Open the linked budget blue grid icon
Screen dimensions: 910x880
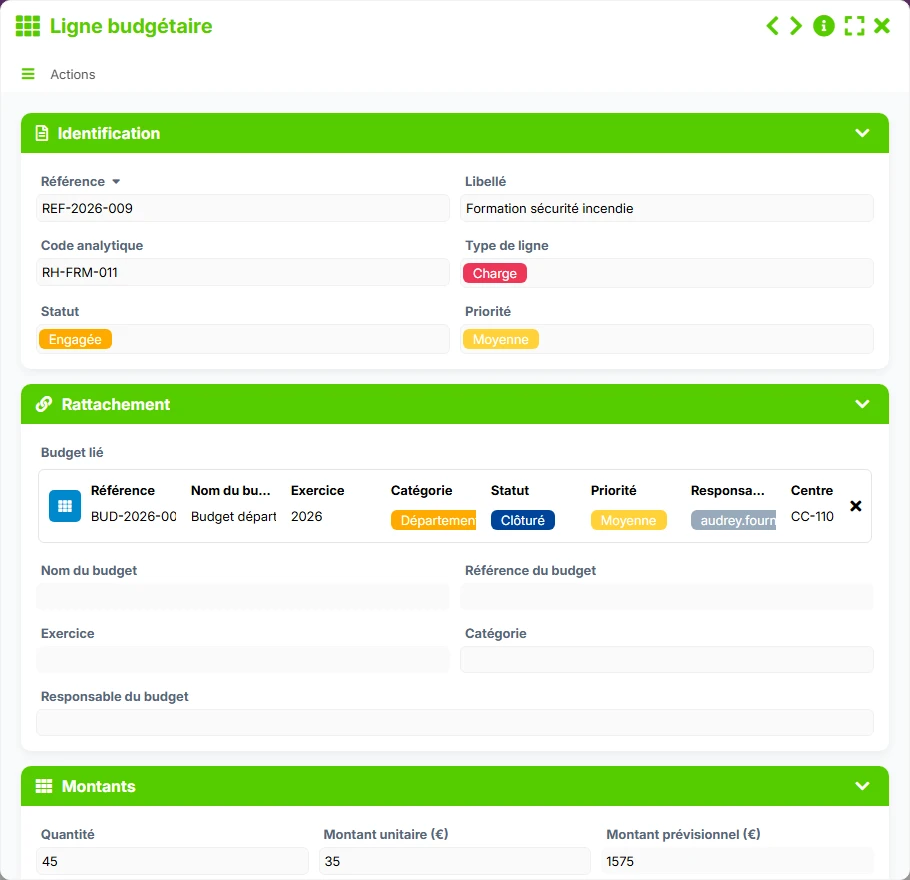tap(65, 506)
